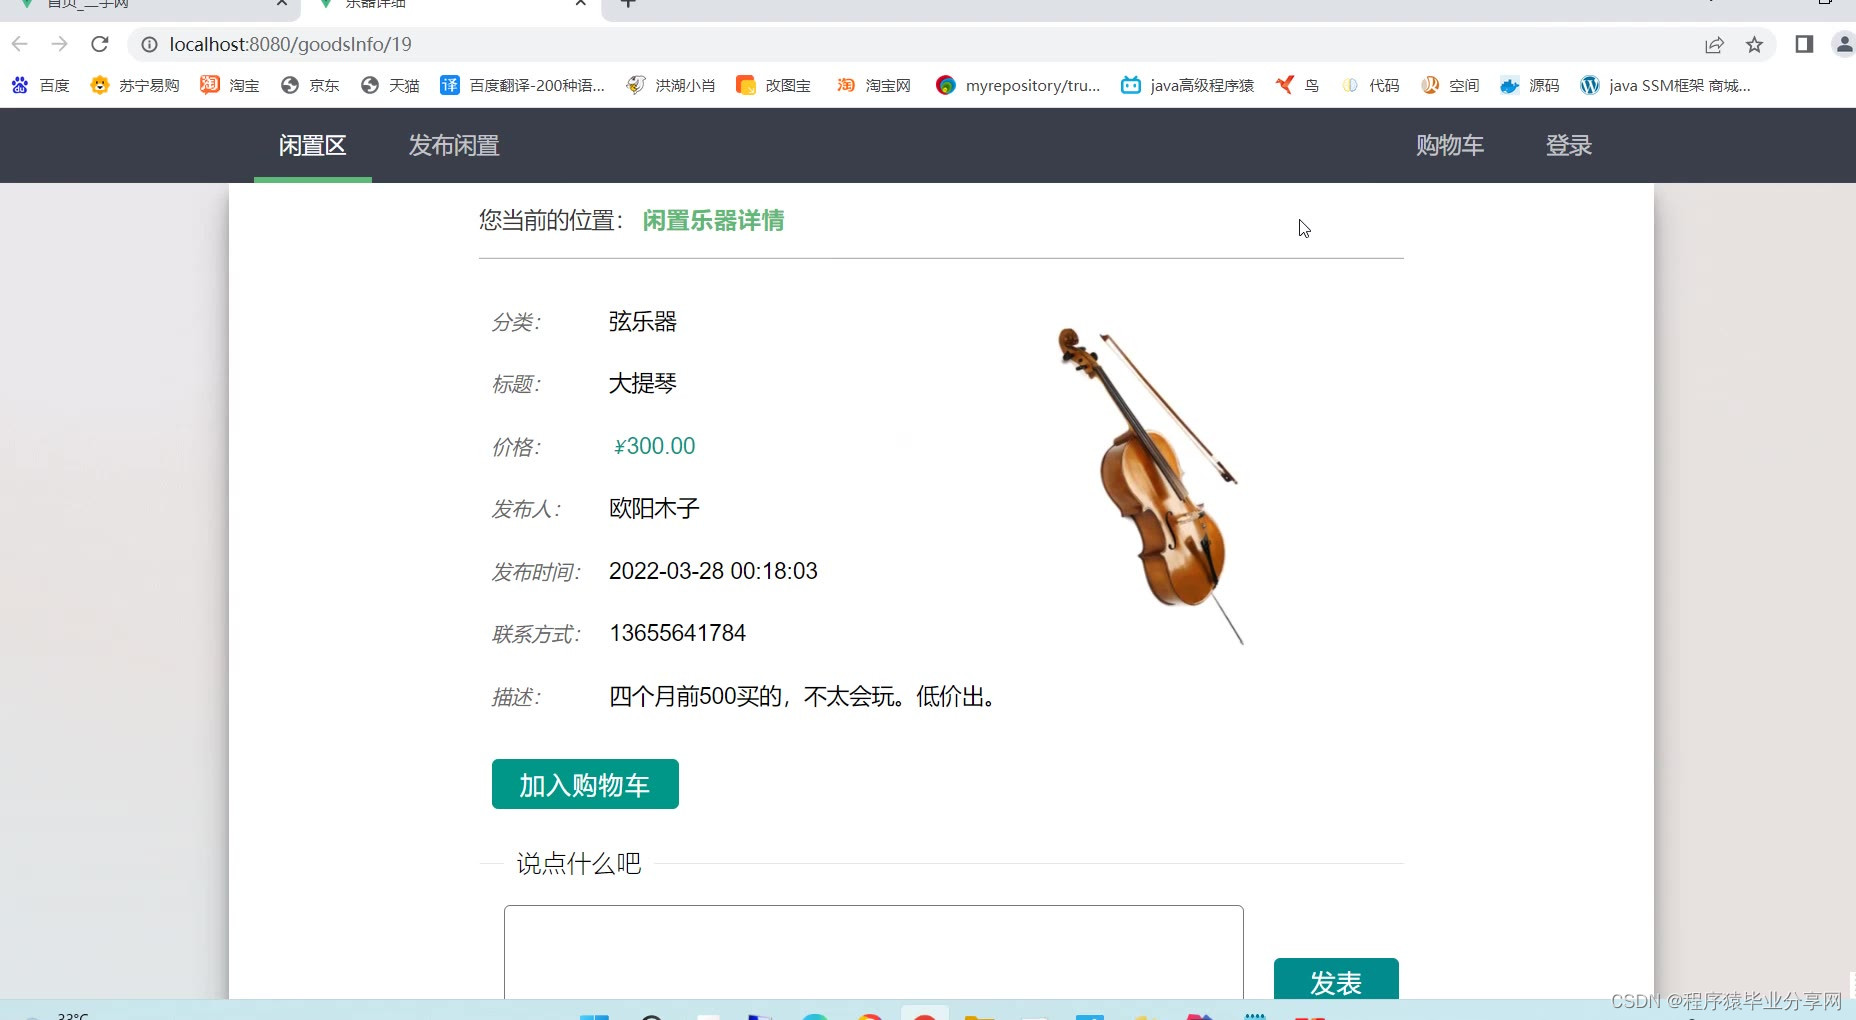Click the category value 弦乐器
The width and height of the screenshot is (1856, 1020).
point(643,322)
